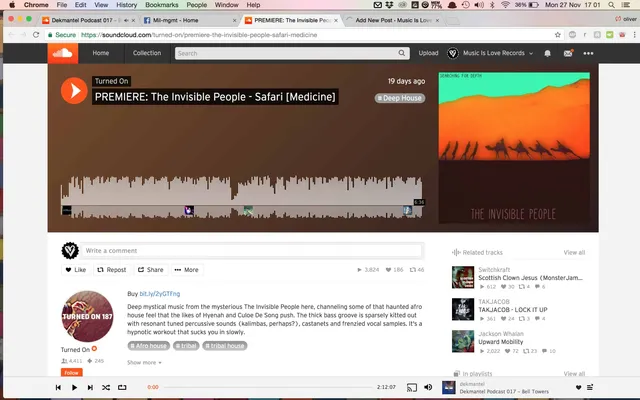Viewport: 640px width, 400px height.
Task: Open TAKJACOB - LOCK IT UP track
Action: (x=513, y=310)
